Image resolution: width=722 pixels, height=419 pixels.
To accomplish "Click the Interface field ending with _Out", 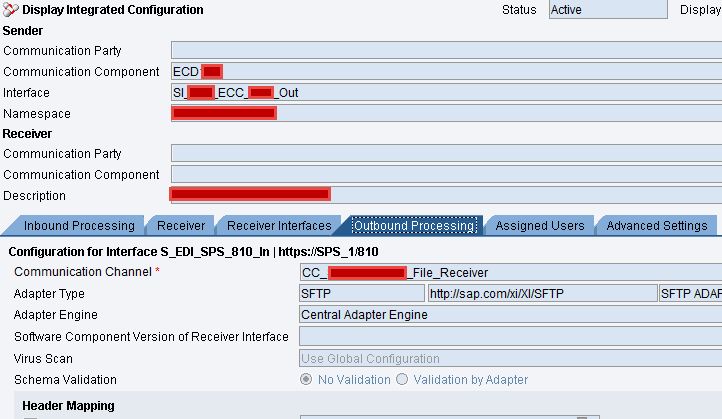I will (x=446, y=93).
